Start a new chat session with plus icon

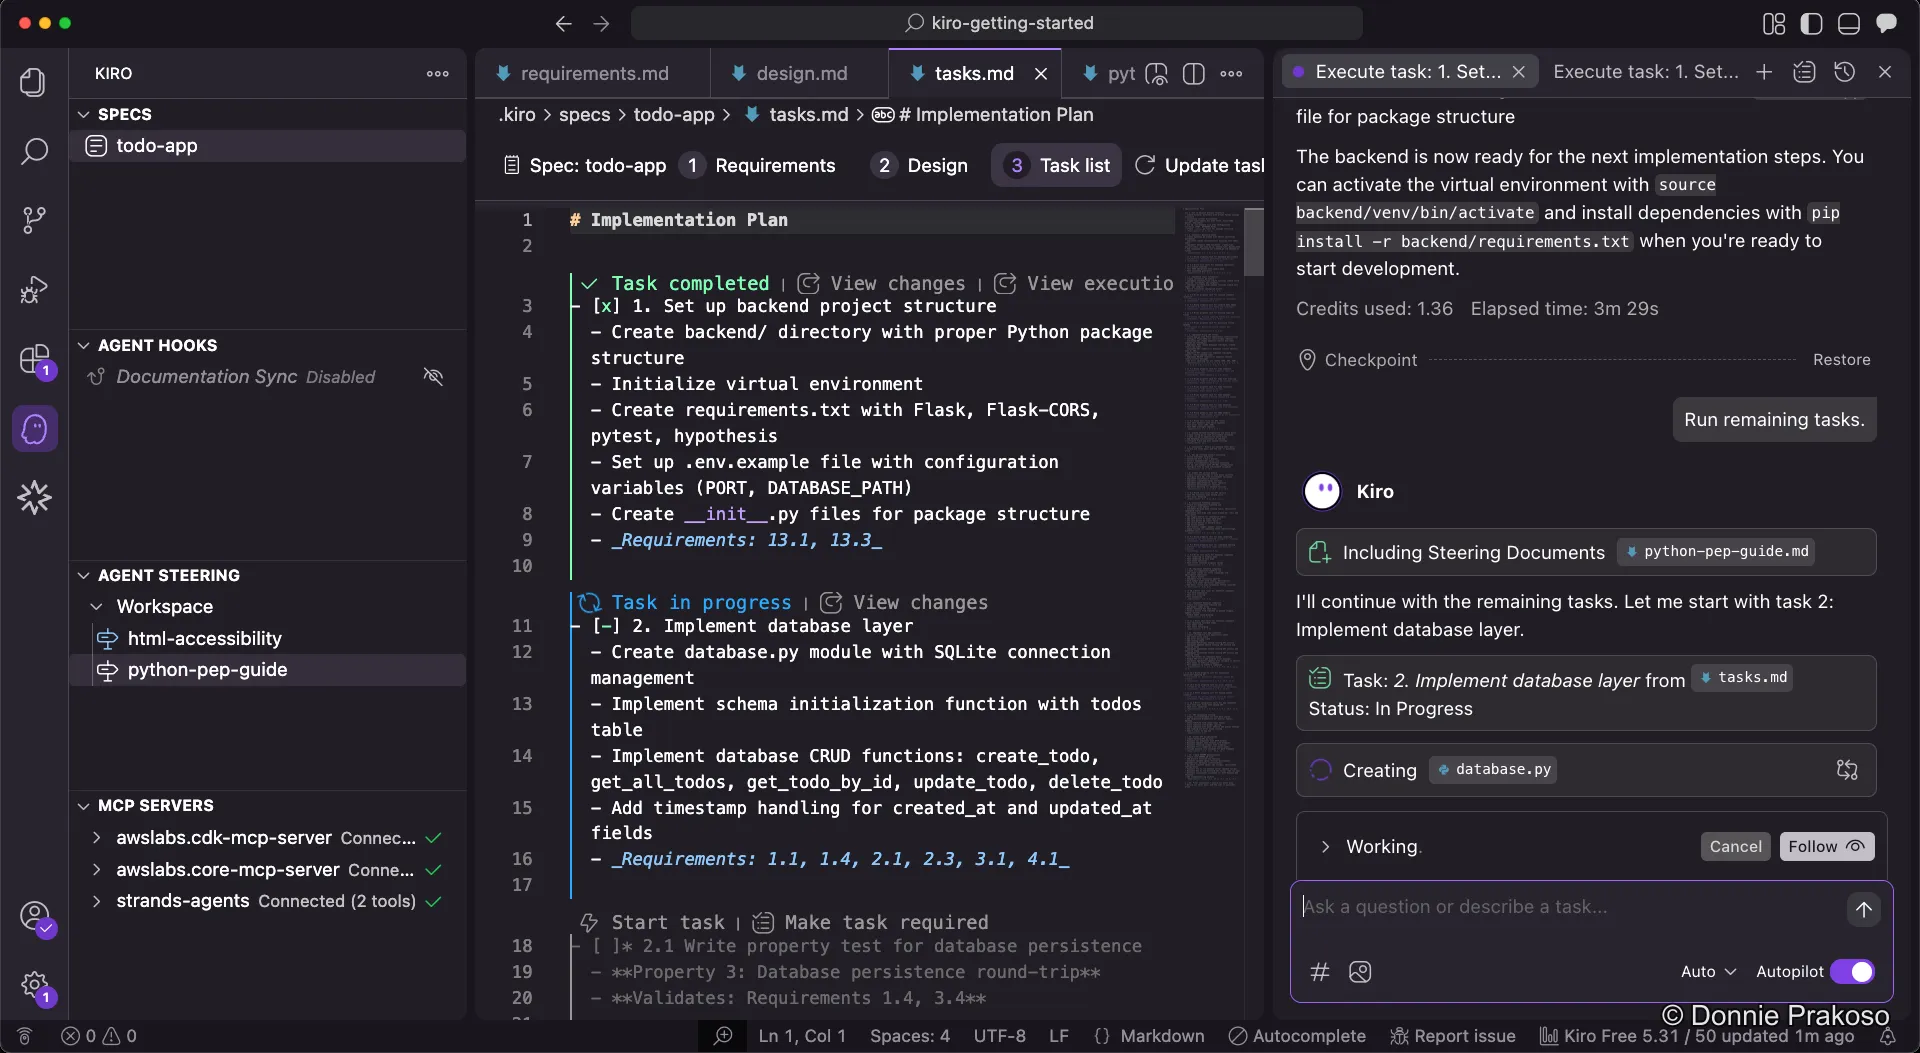[x=1764, y=72]
